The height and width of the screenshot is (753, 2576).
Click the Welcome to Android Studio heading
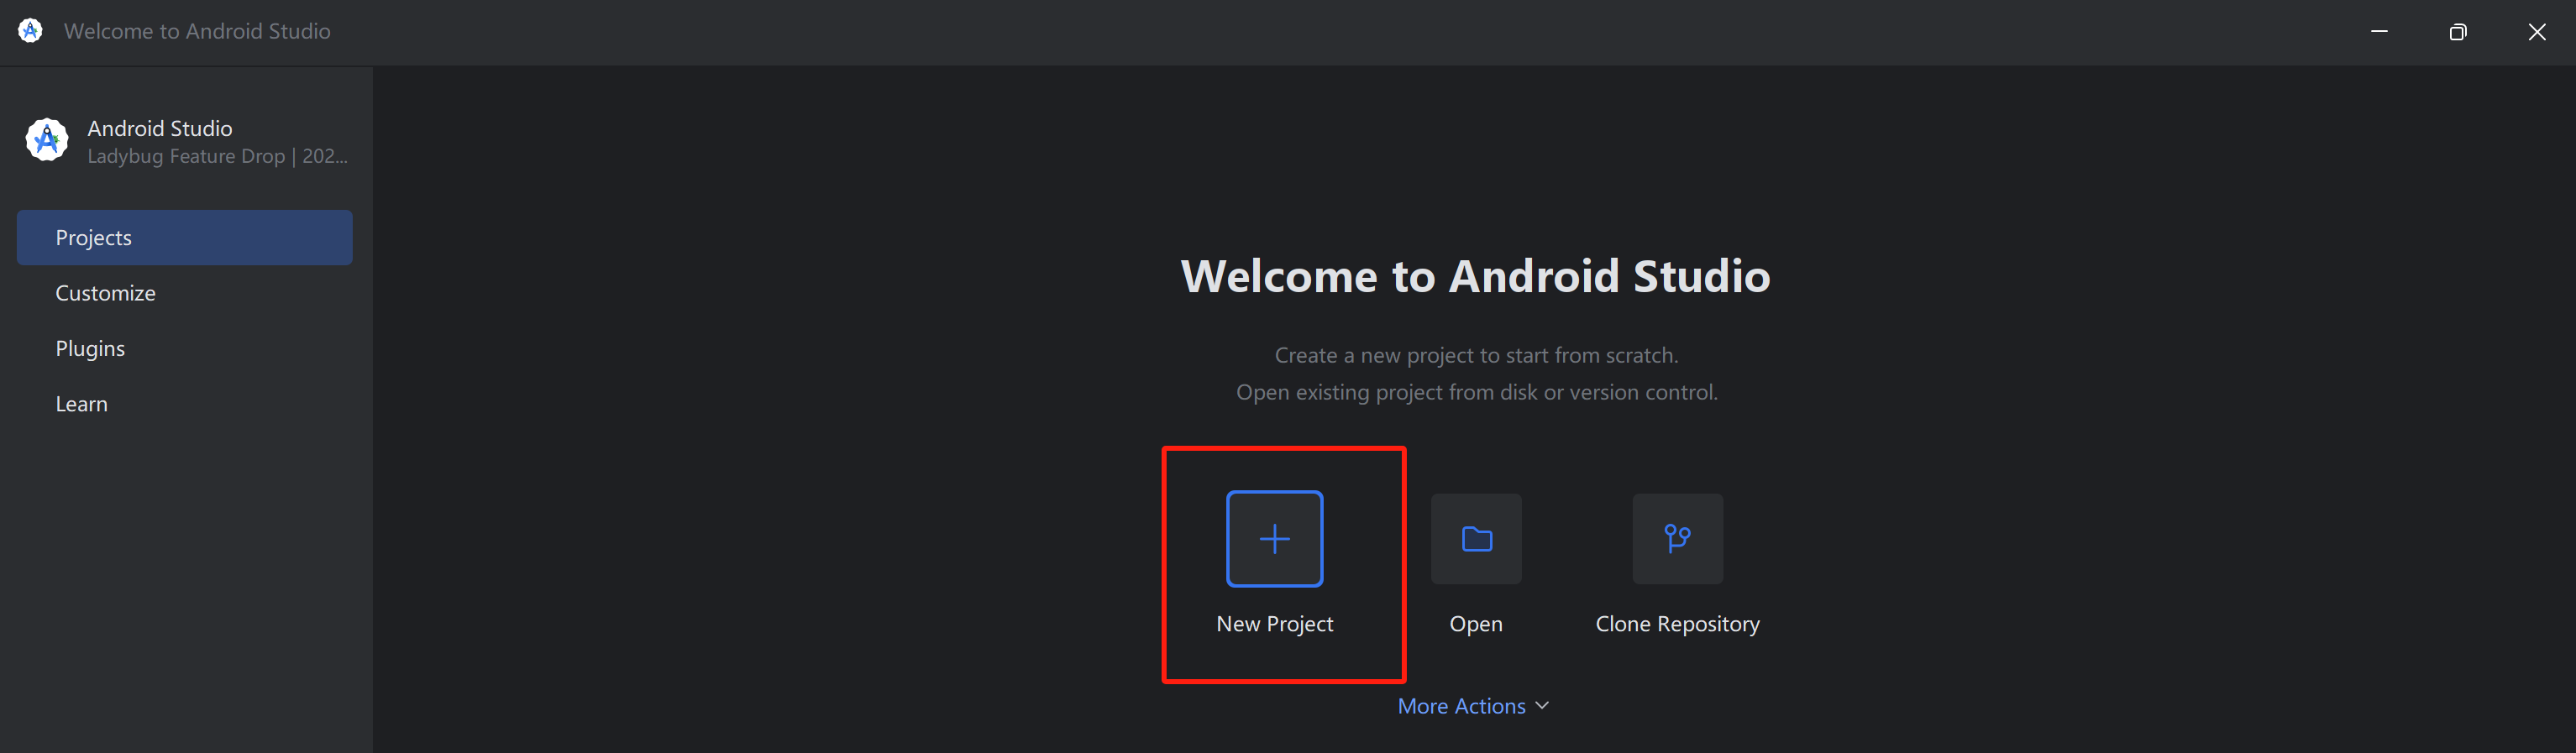click(x=1475, y=276)
